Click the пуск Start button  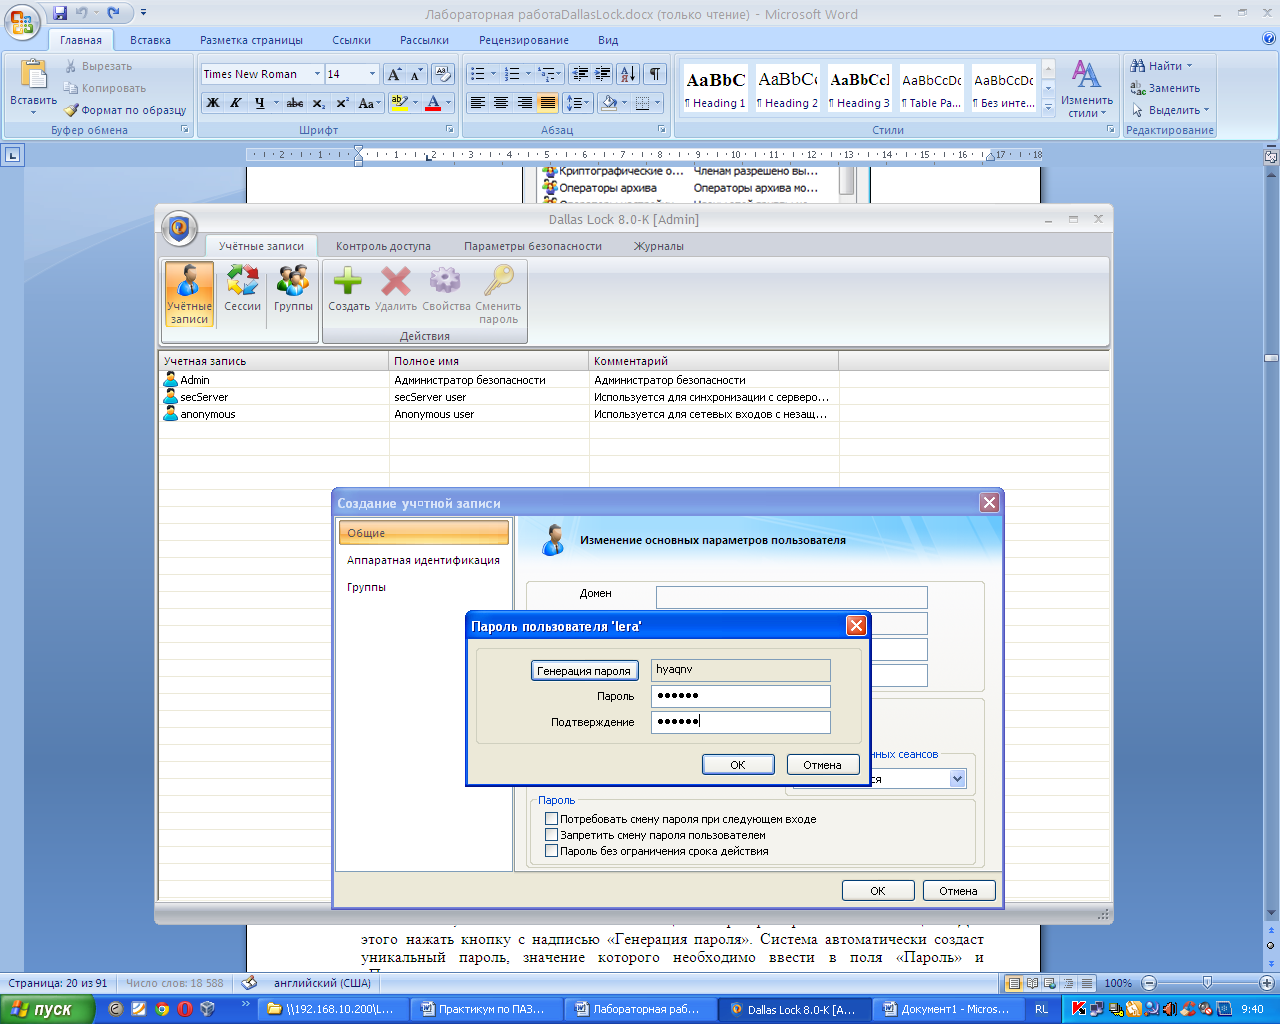(x=47, y=1009)
